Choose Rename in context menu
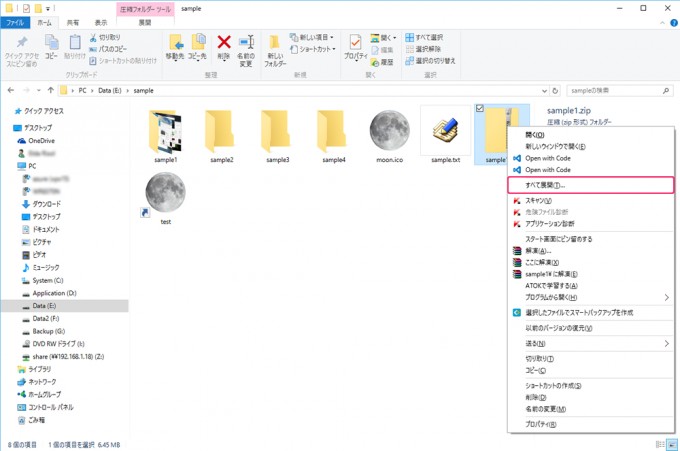This screenshot has height=451, width=680. [x=591, y=409]
